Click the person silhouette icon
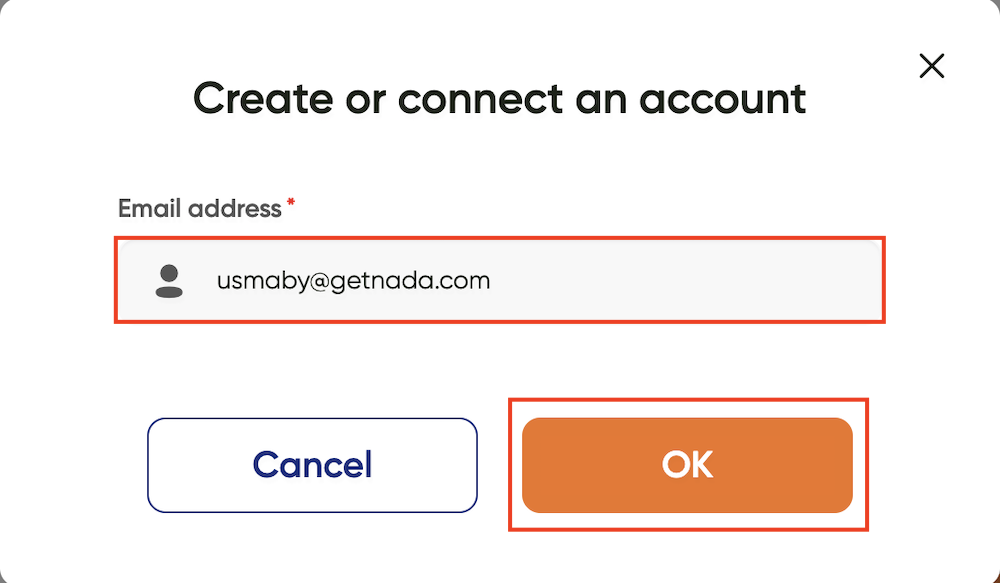Screen dimensions: 1000x583 [169, 281]
